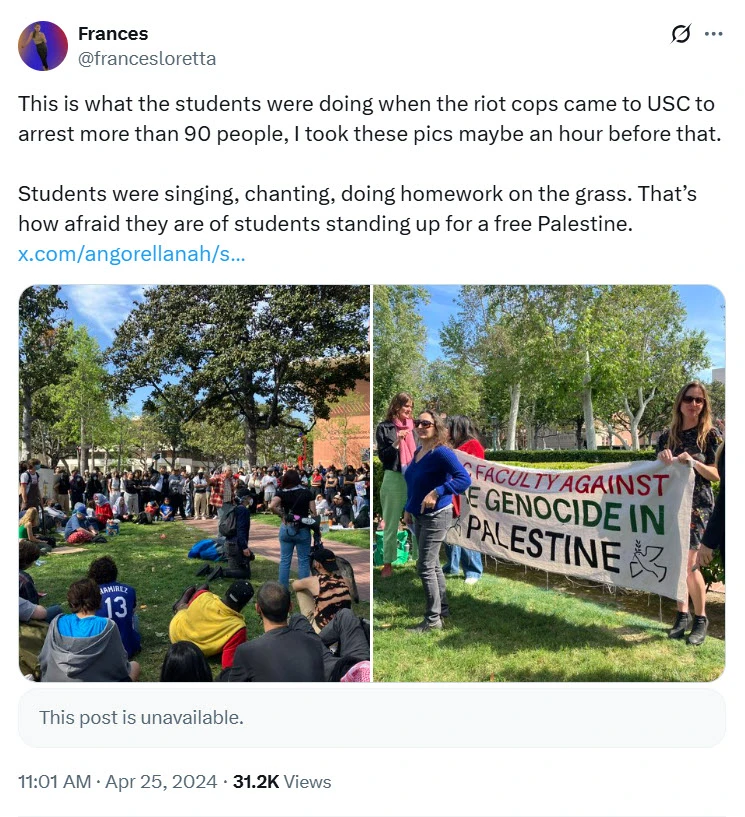Open left photo of students on grass

194,483
